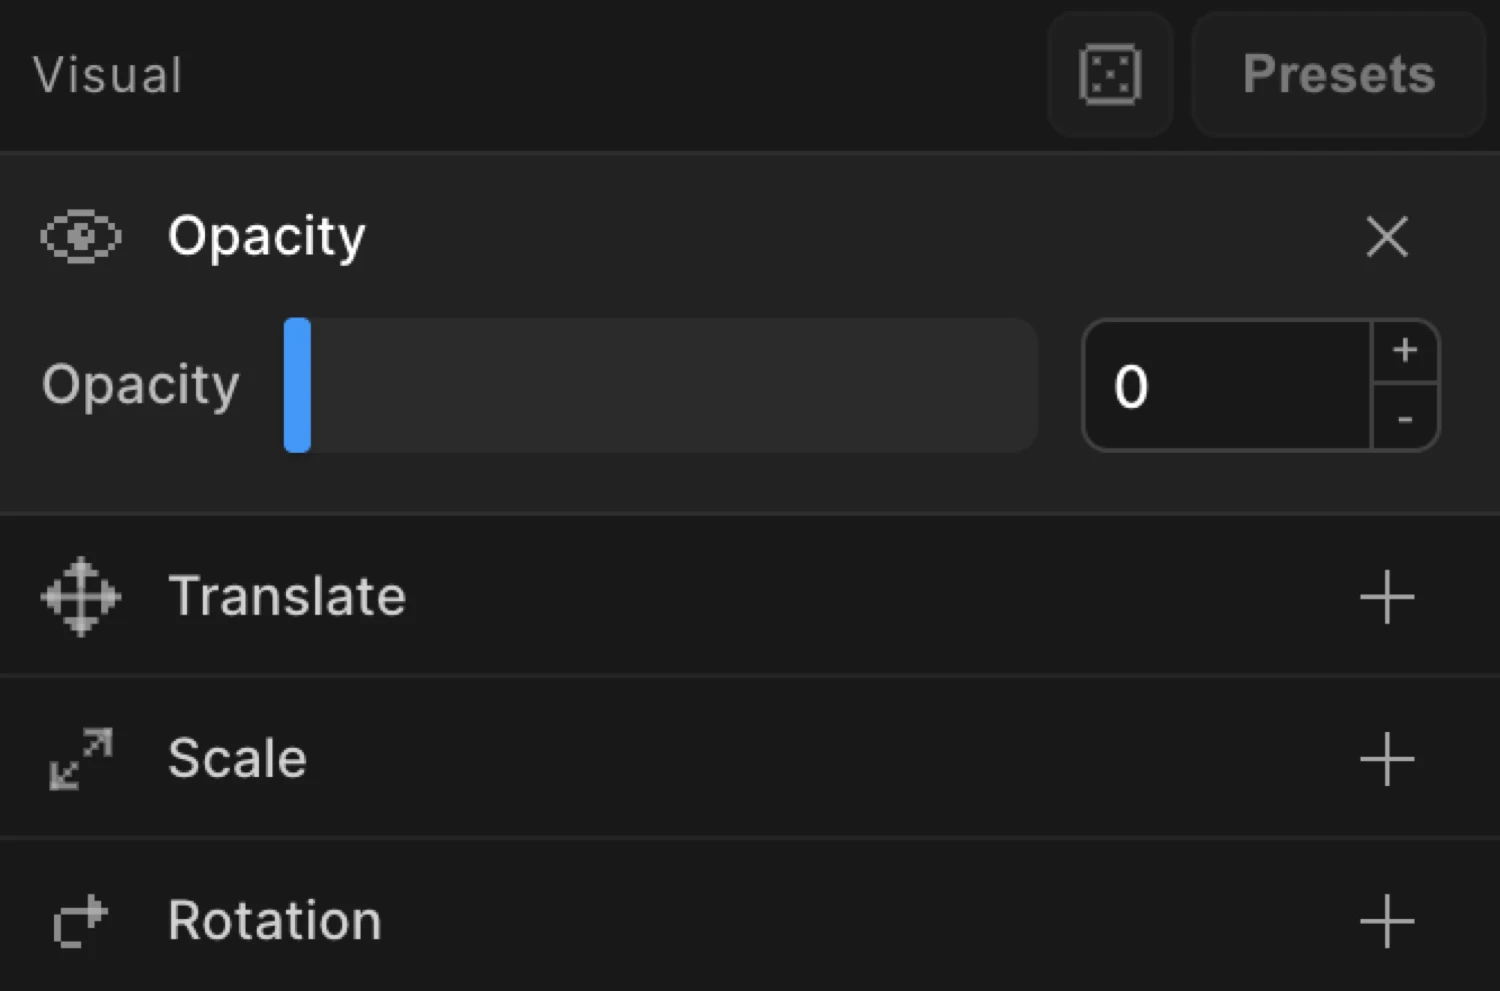Enable a Rotation effect via its plus

1387,922
